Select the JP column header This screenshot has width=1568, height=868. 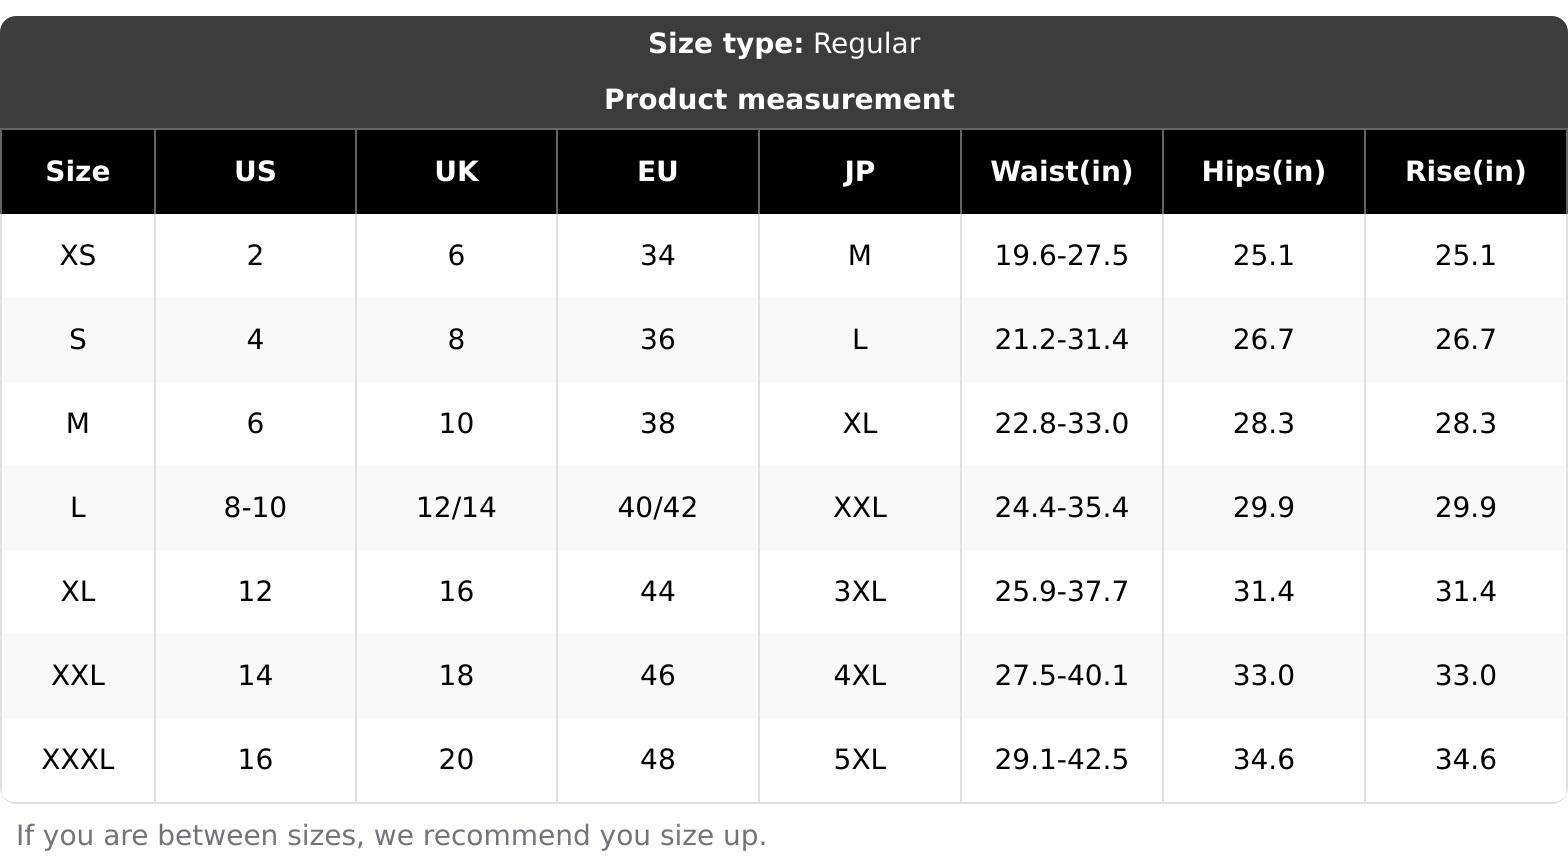[859, 172]
